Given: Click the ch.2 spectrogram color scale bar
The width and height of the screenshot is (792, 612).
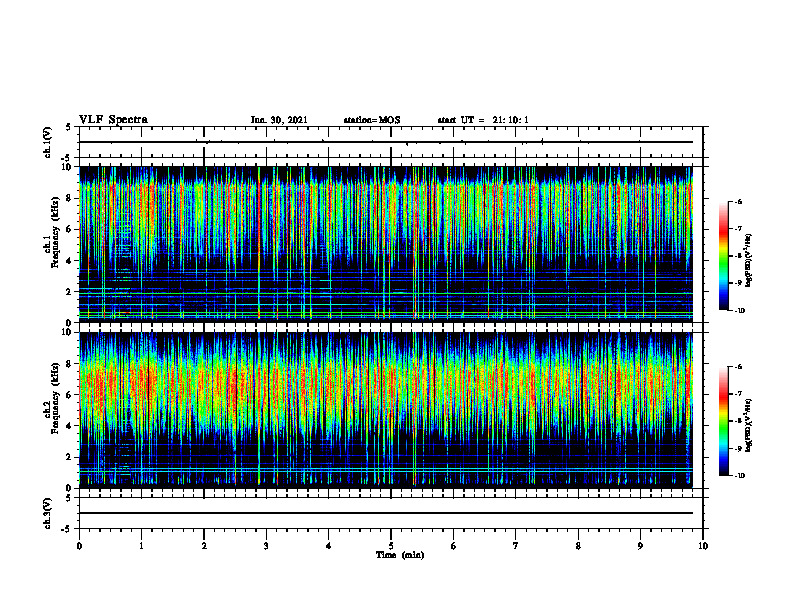Looking at the screenshot, I should point(723,421).
